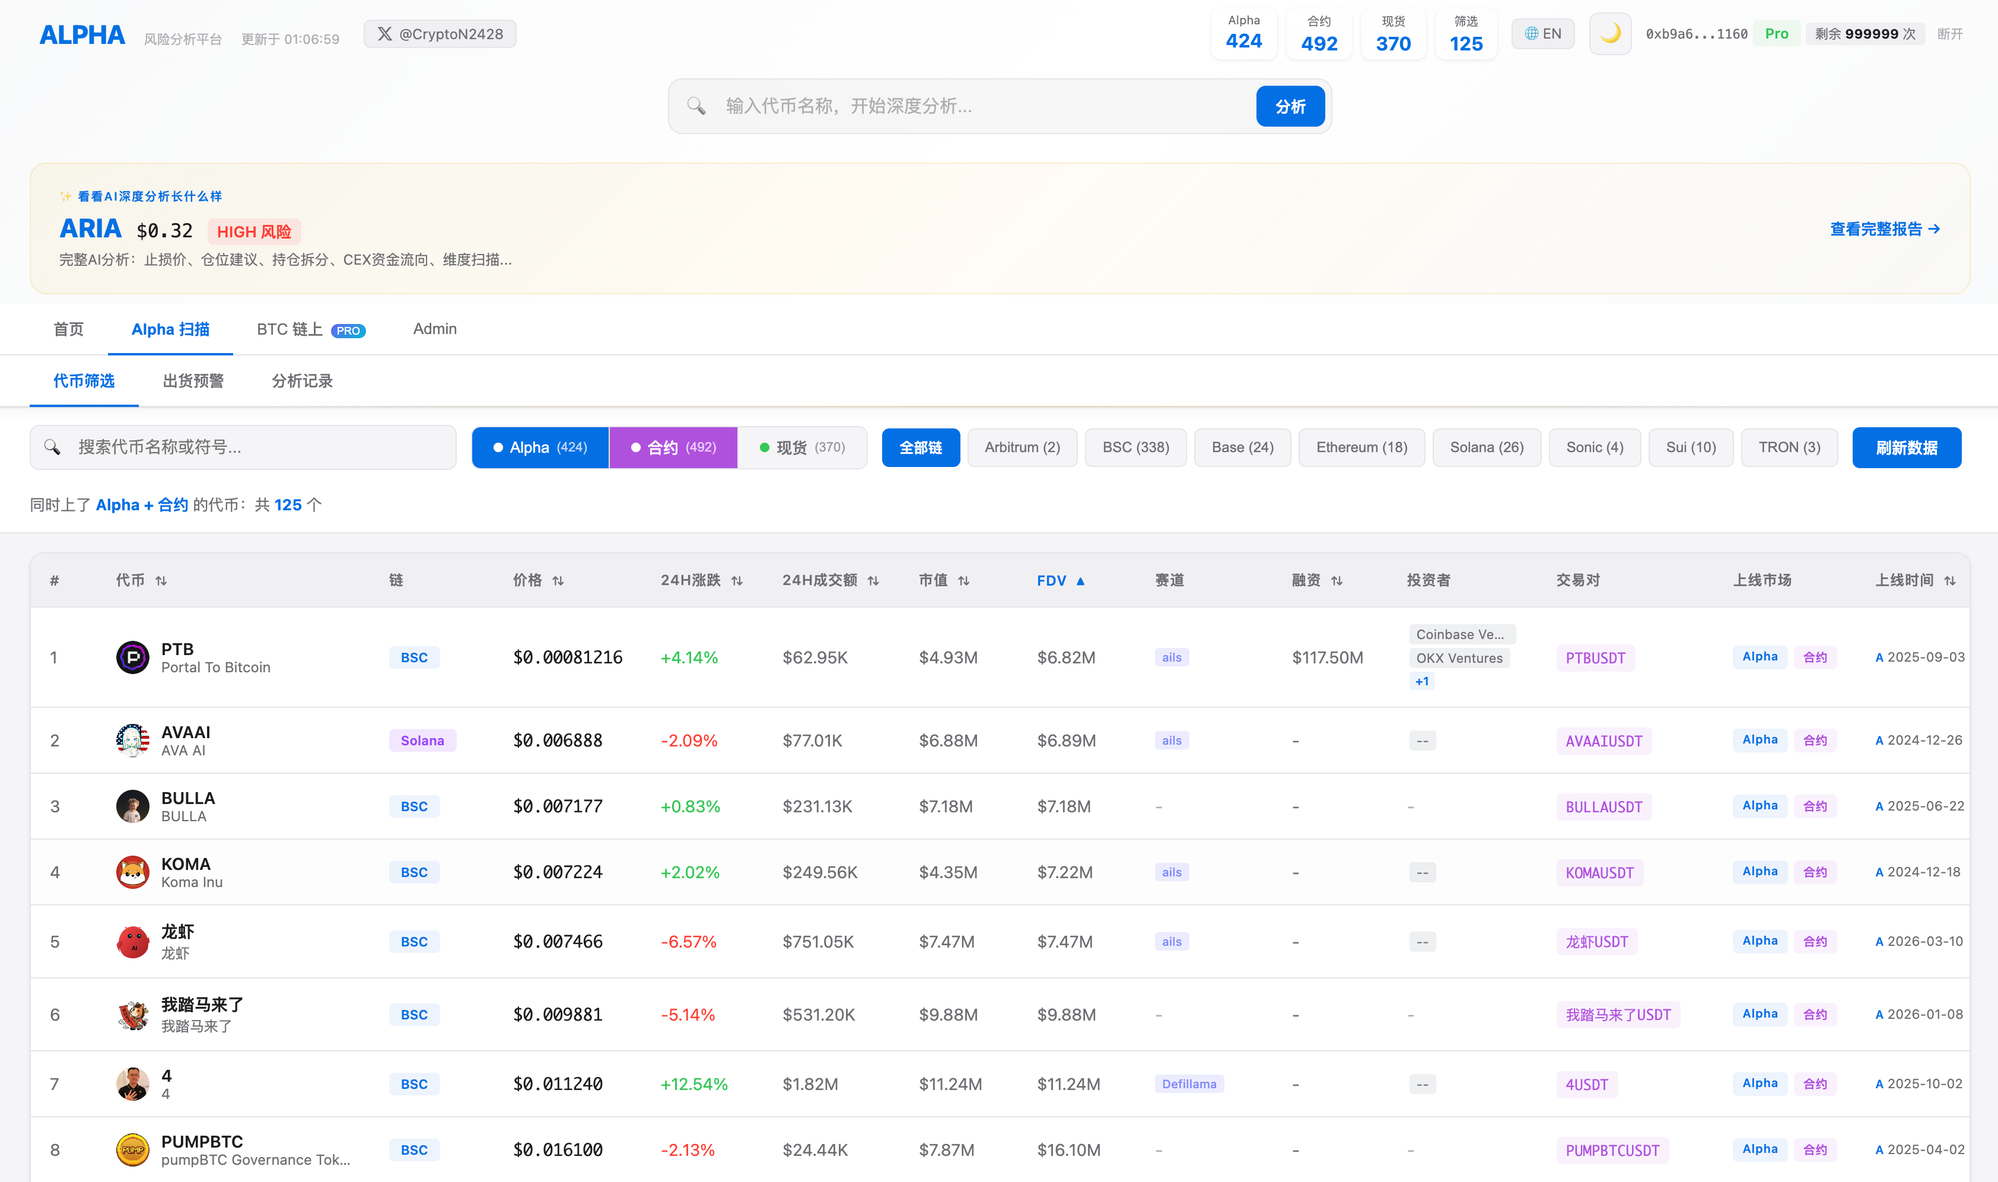The width and height of the screenshot is (1998, 1182).
Task: Filter by Ethereum chain
Action: click(x=1362, y=447)
